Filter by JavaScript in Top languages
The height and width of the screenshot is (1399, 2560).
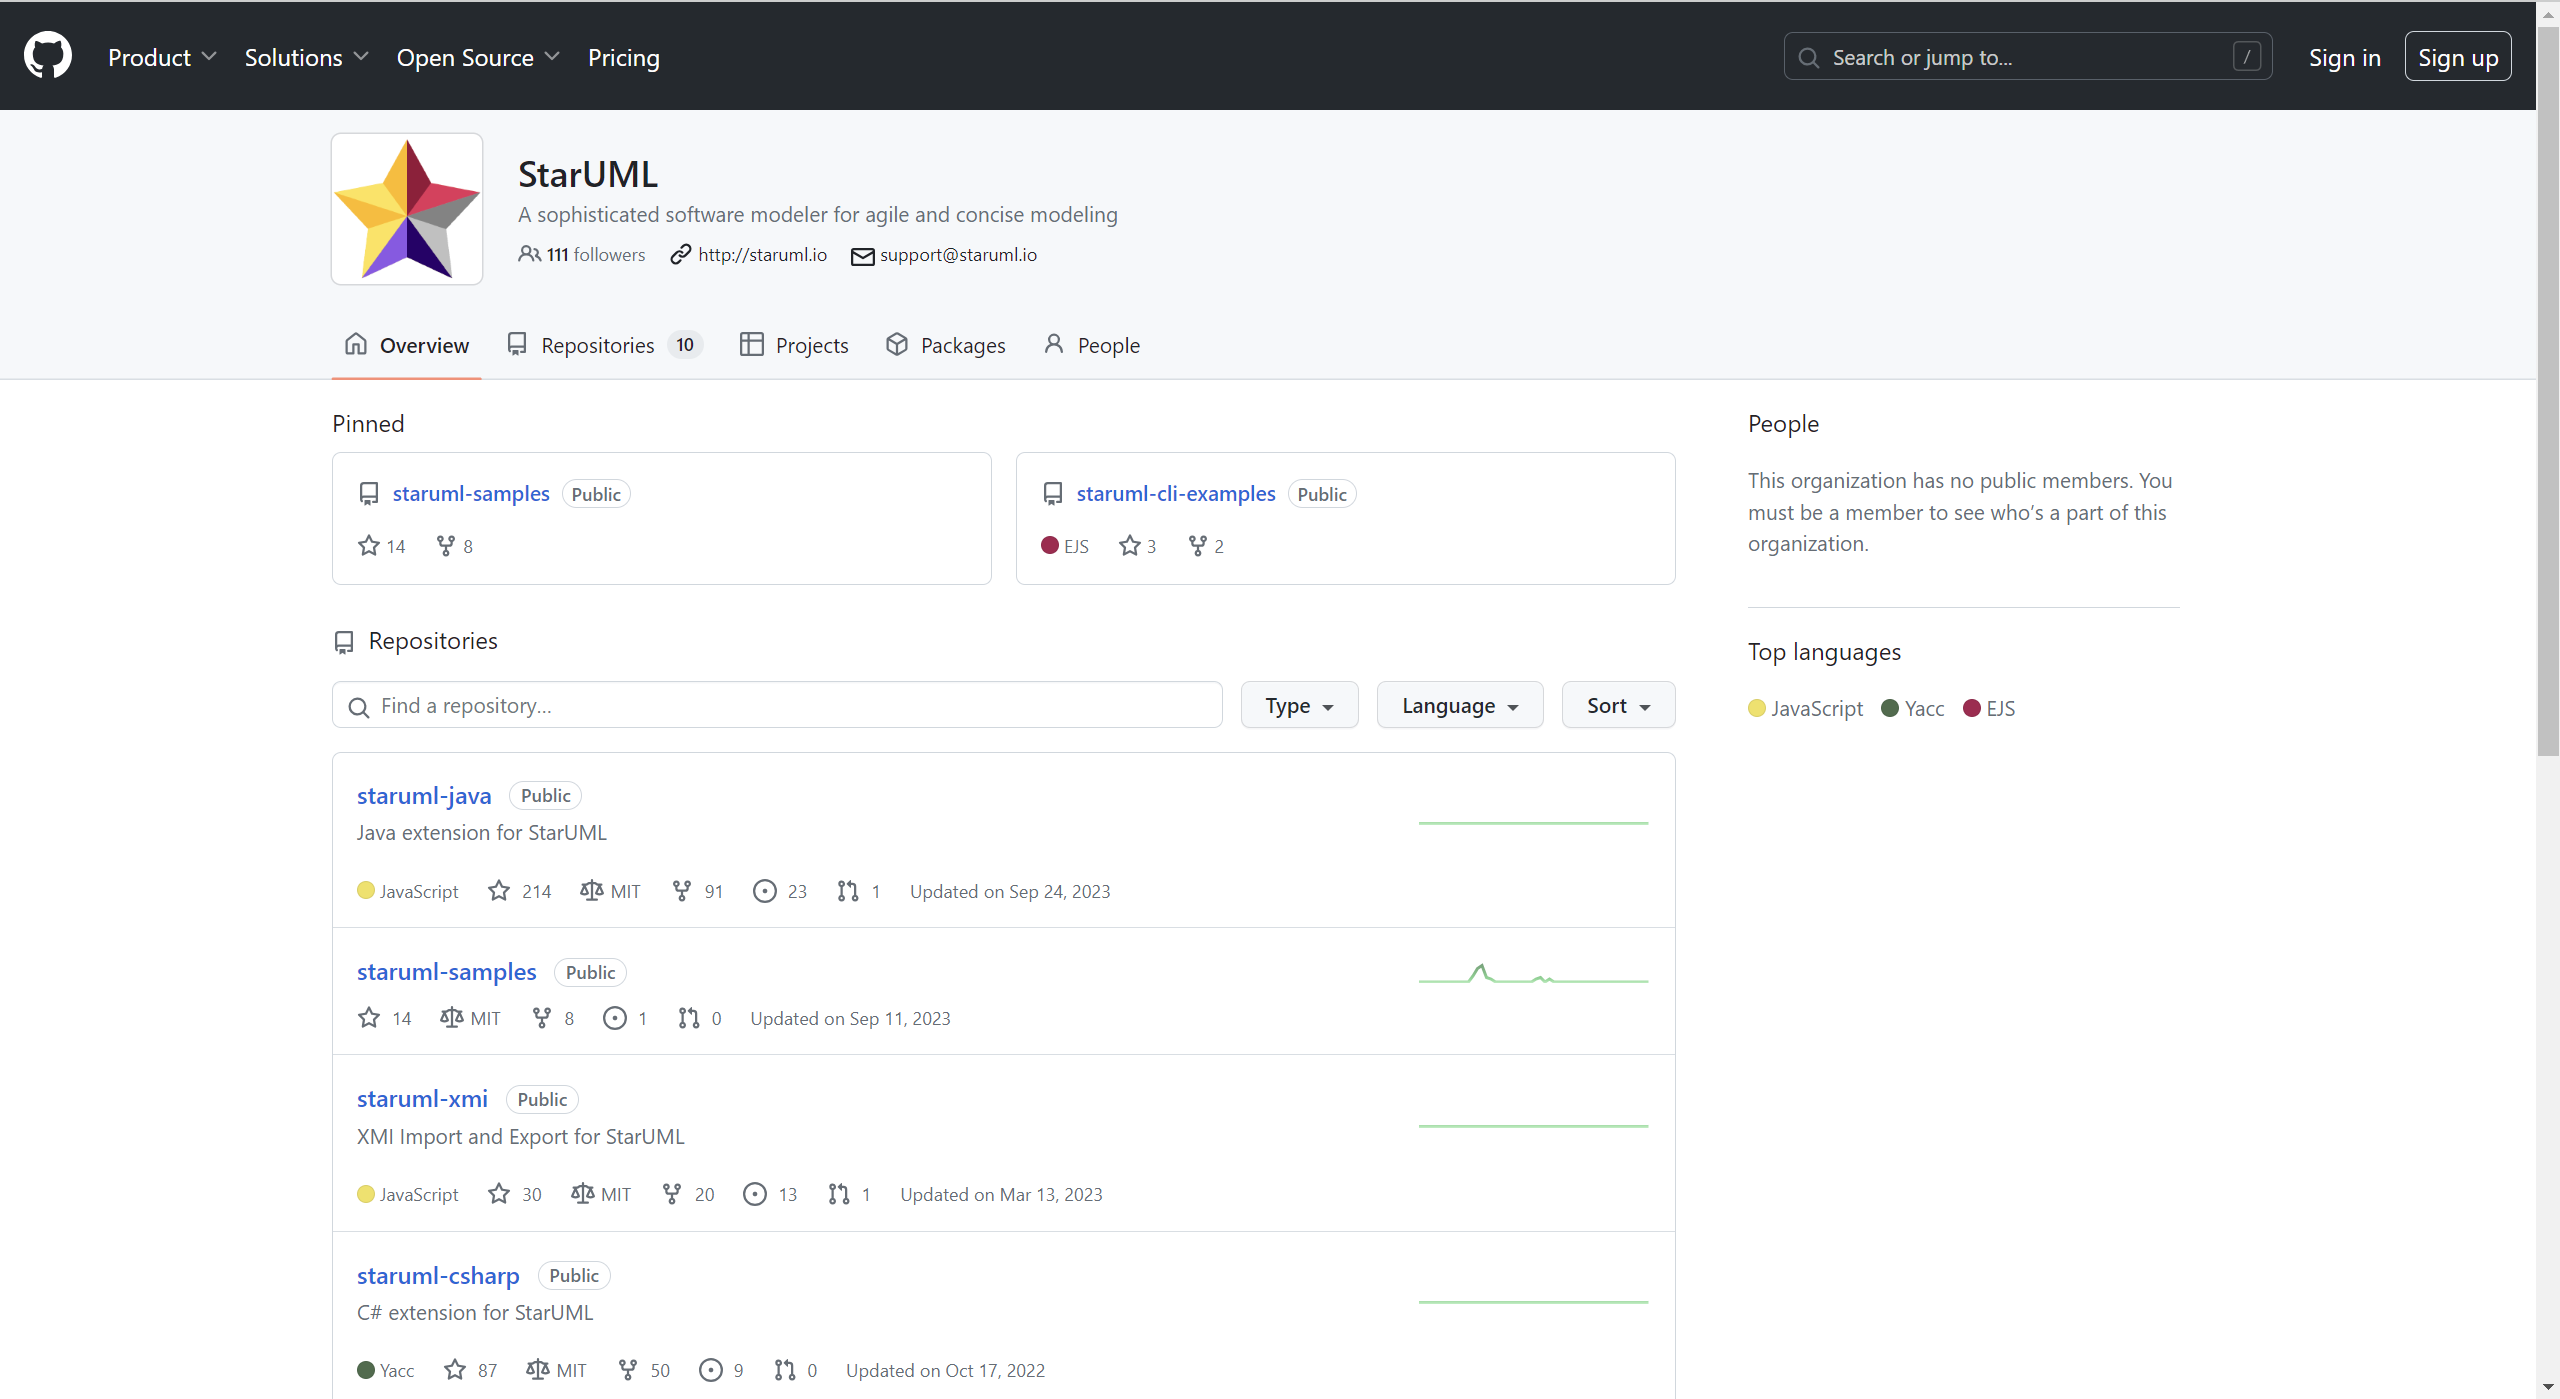point(1806,708)
